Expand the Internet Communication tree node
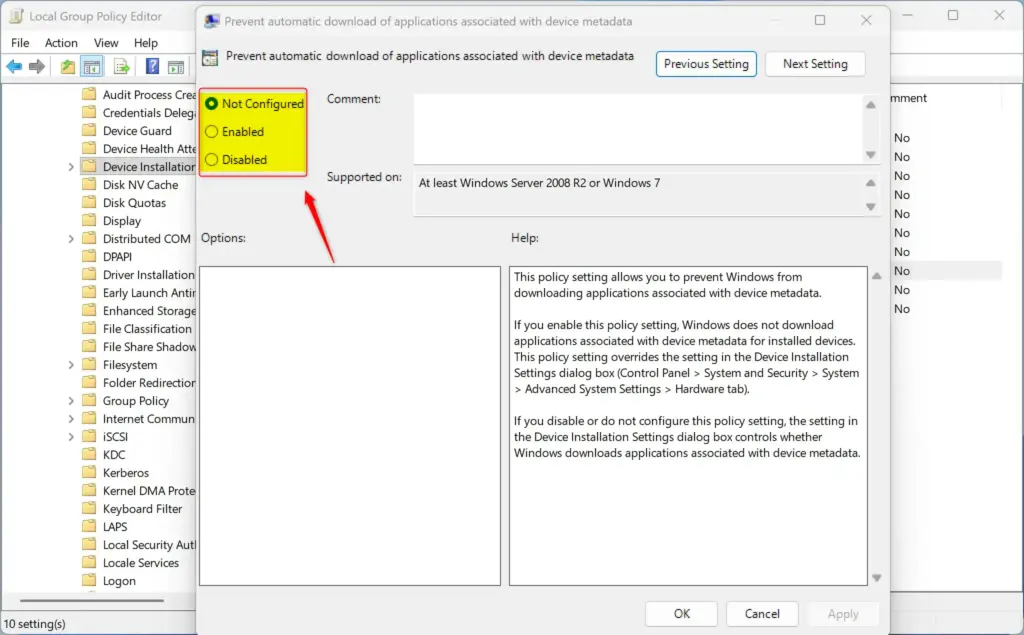Image resolution: width=1024 pixels, height=635 pixels. pyautogui.click(x=71, y=419)
